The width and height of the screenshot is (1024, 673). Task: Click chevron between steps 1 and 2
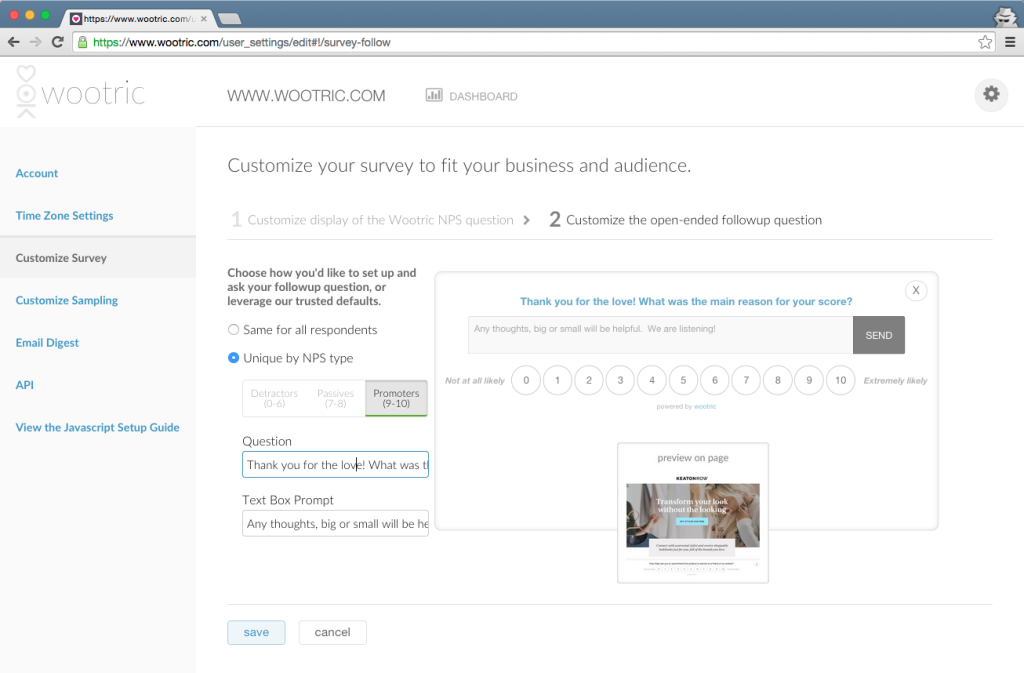click(526, 220)
